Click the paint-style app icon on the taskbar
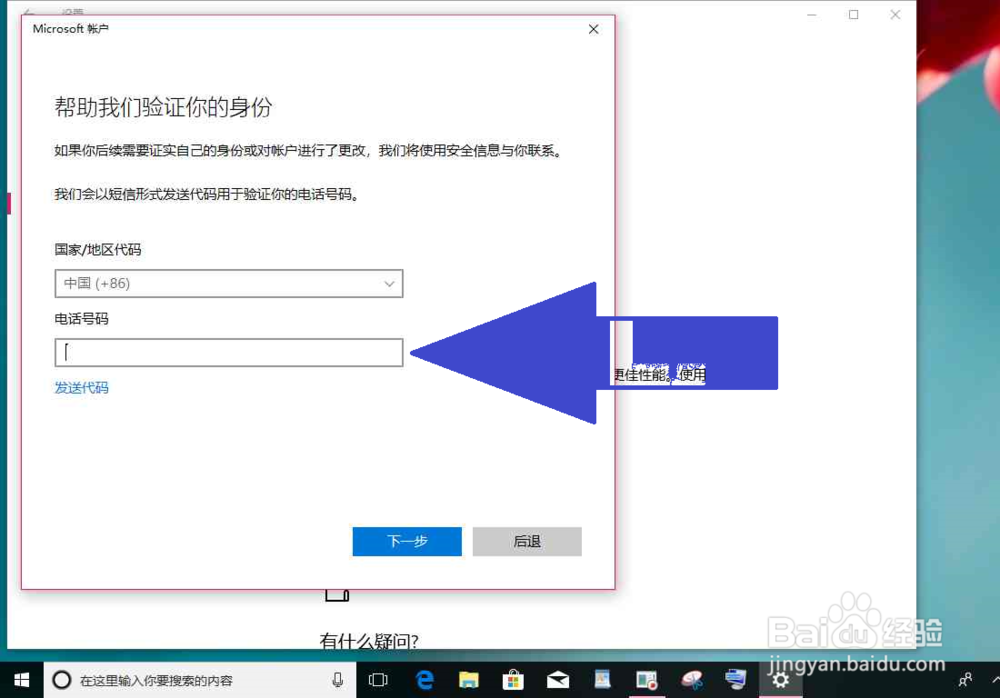The width and height of the screenshot is (1000, 698). pyautogui.click(x=691, y=680)
